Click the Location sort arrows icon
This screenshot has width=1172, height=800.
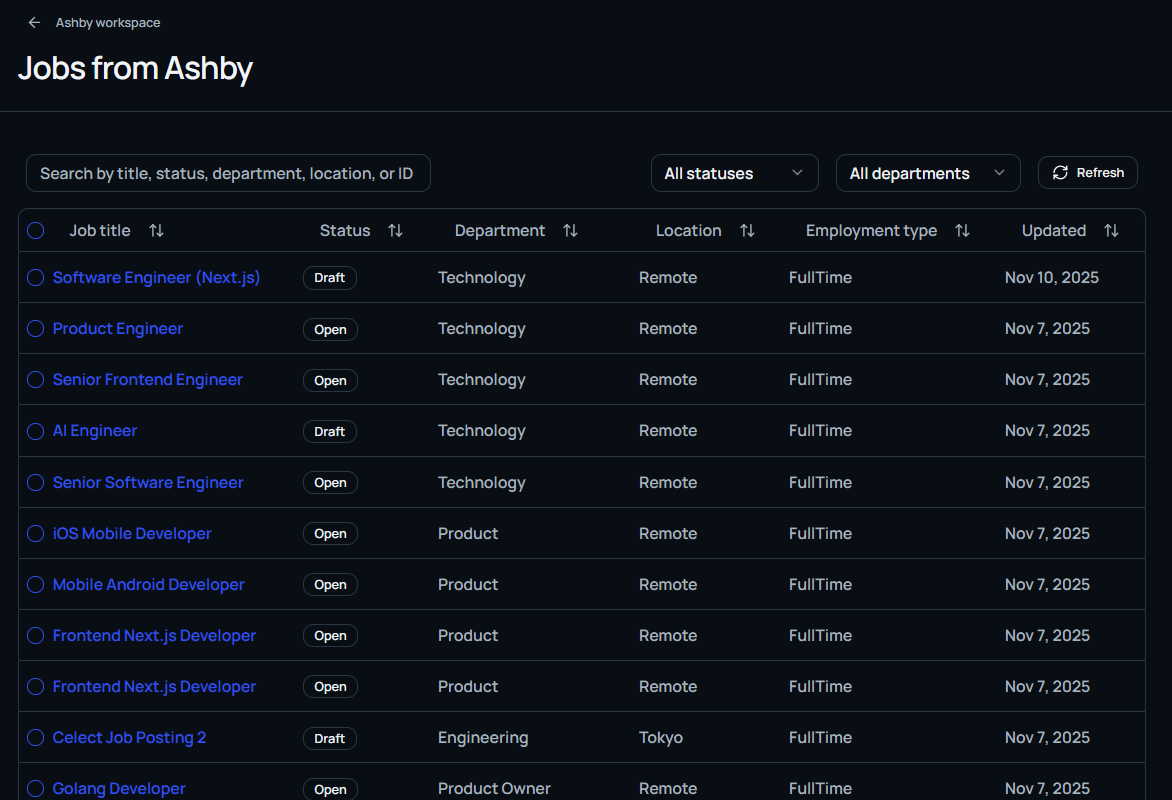click(747, 231)
